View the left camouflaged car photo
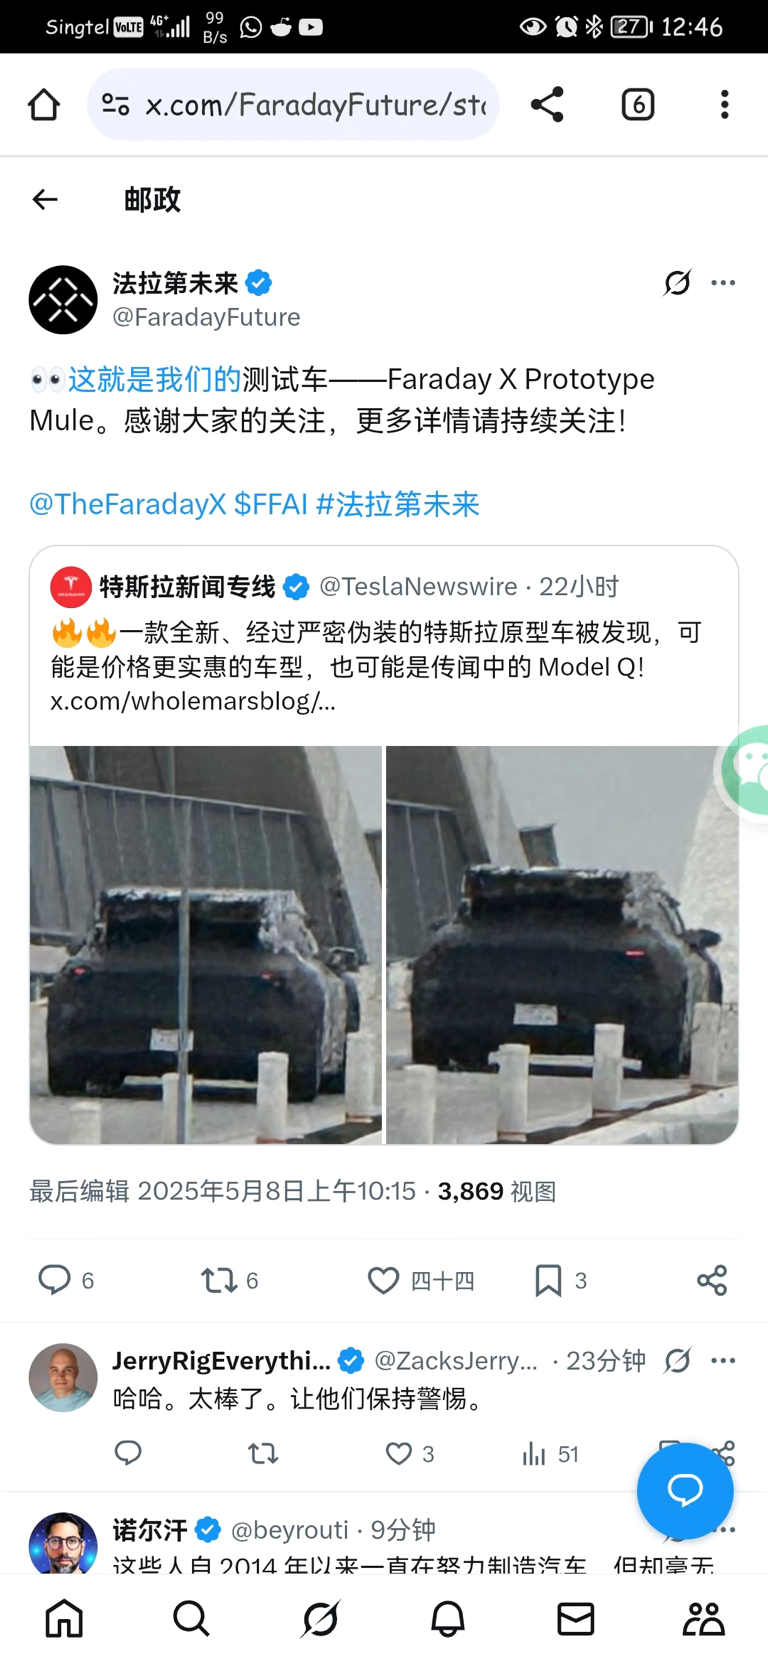Image resolution: width=768 pixels, height=1664 pixels. pos(206,945)
